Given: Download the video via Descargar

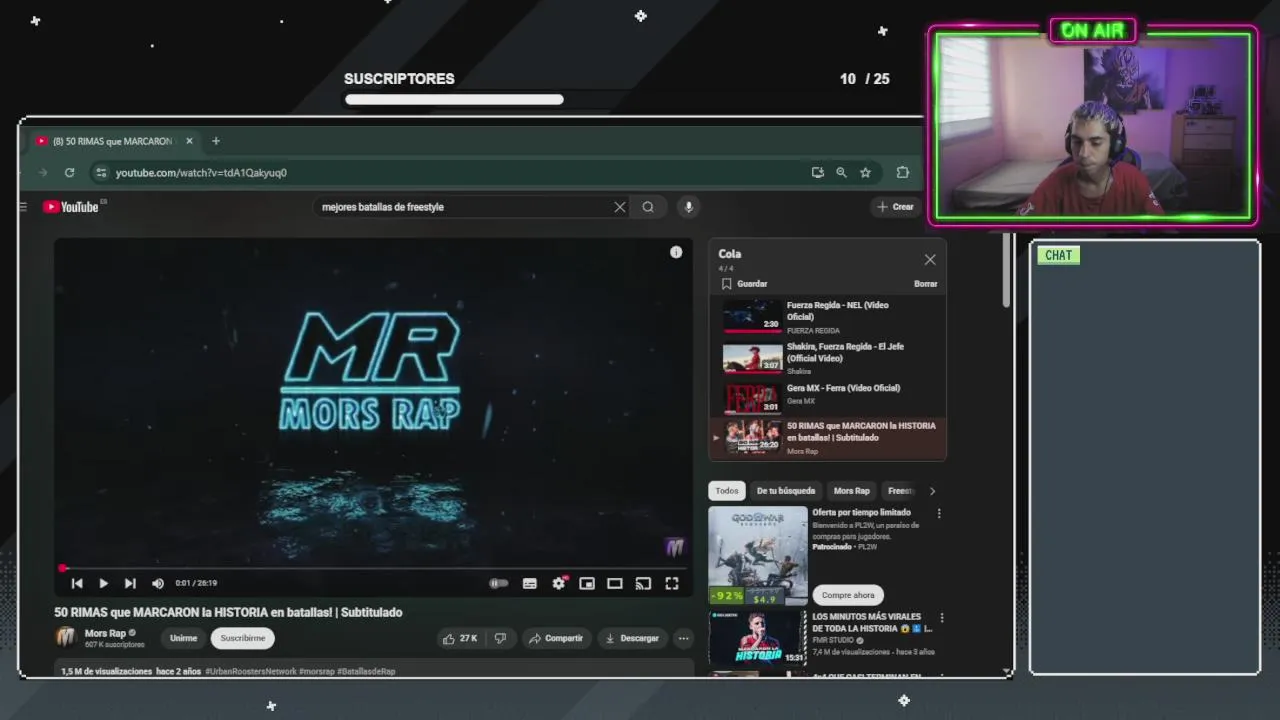Looking at the screenshot, I should point(632,638).
